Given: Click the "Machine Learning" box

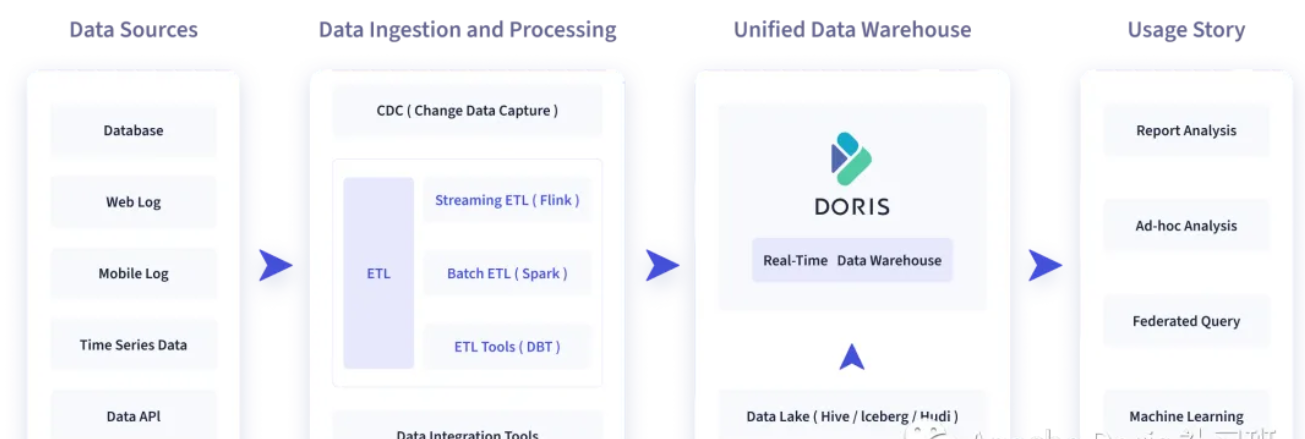Looking at the screenshot, I should point(1186,415).
